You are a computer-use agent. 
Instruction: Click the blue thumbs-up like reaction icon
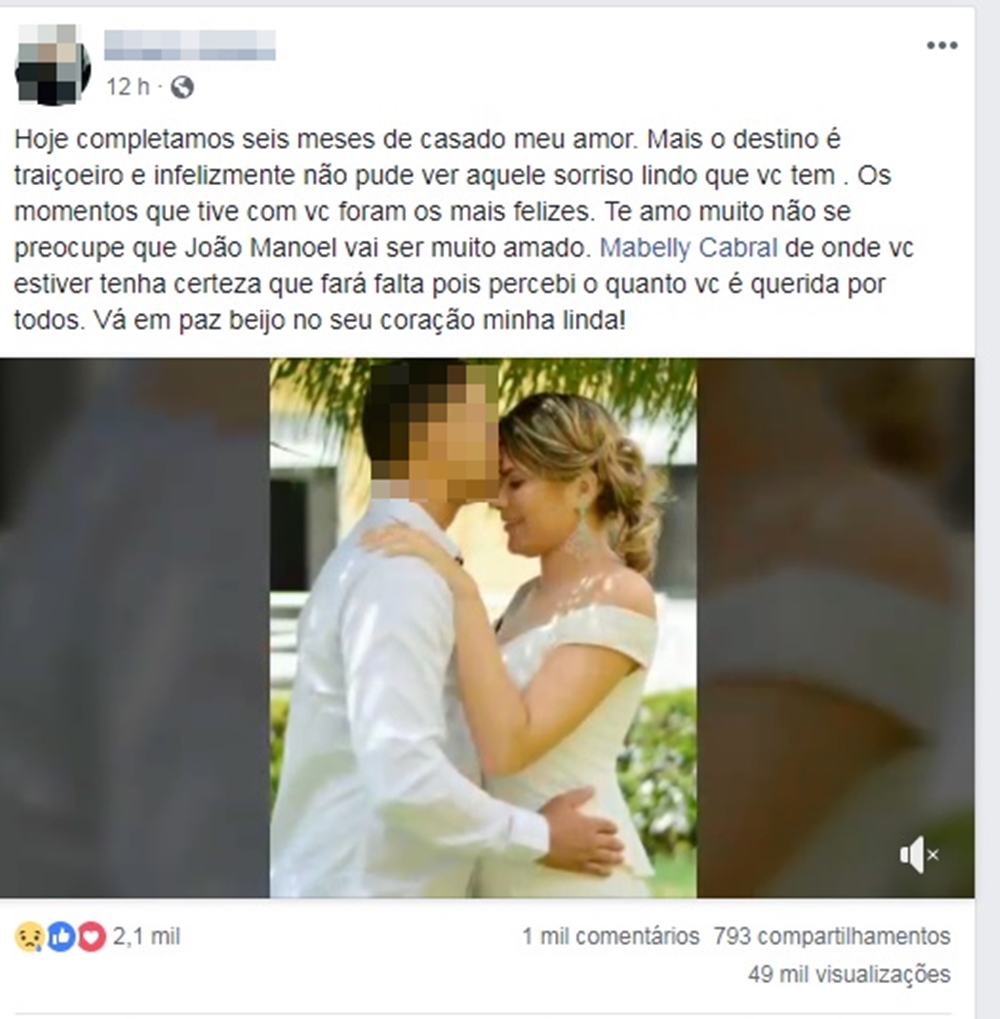coord(60,937)
